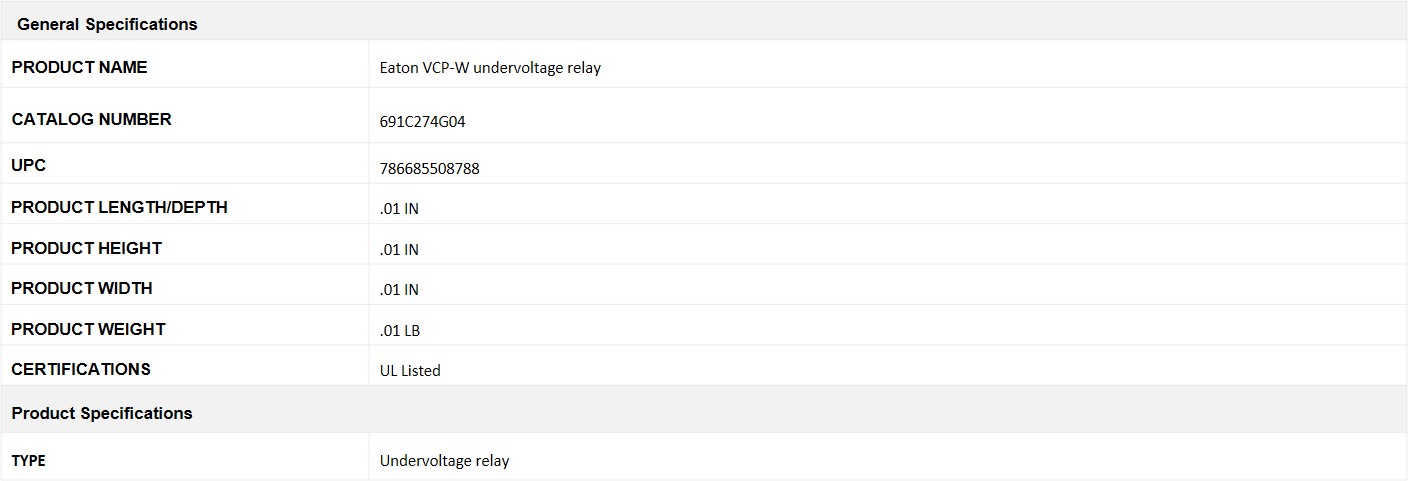The image size is (1408, 481).
Task: Click the weight value .01 LB
Action: tap(399, 331)
